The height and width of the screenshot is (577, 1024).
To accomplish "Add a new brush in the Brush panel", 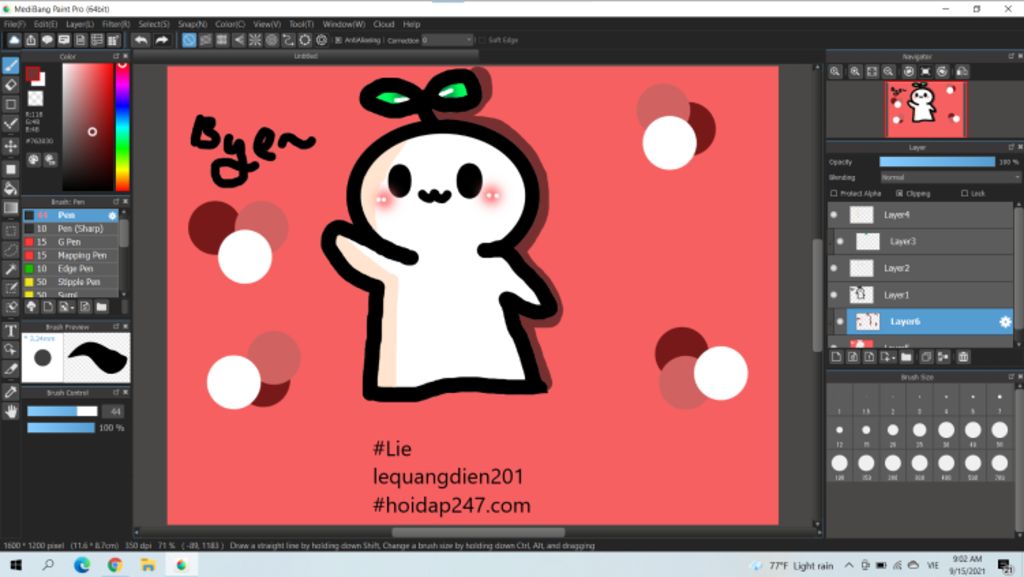I will pos(48,307).
